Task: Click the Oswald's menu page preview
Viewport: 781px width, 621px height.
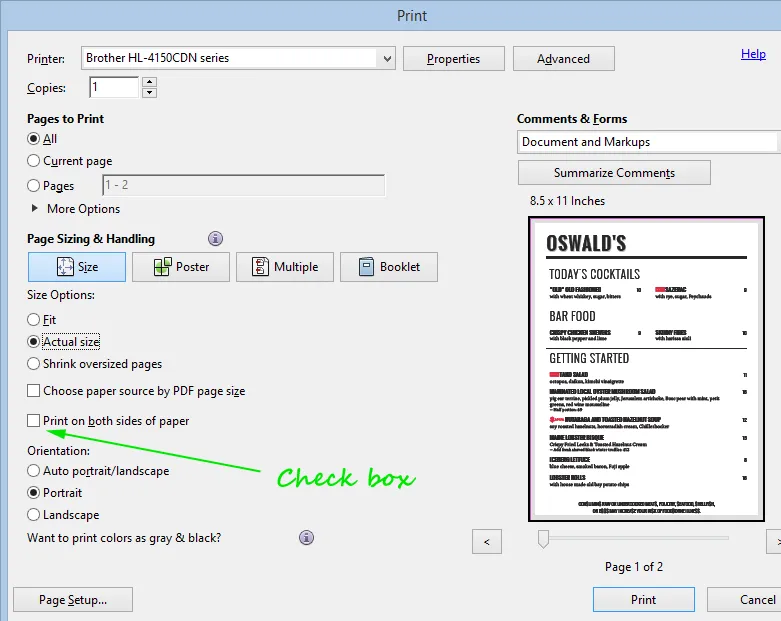Action: [x=646, y=369]
